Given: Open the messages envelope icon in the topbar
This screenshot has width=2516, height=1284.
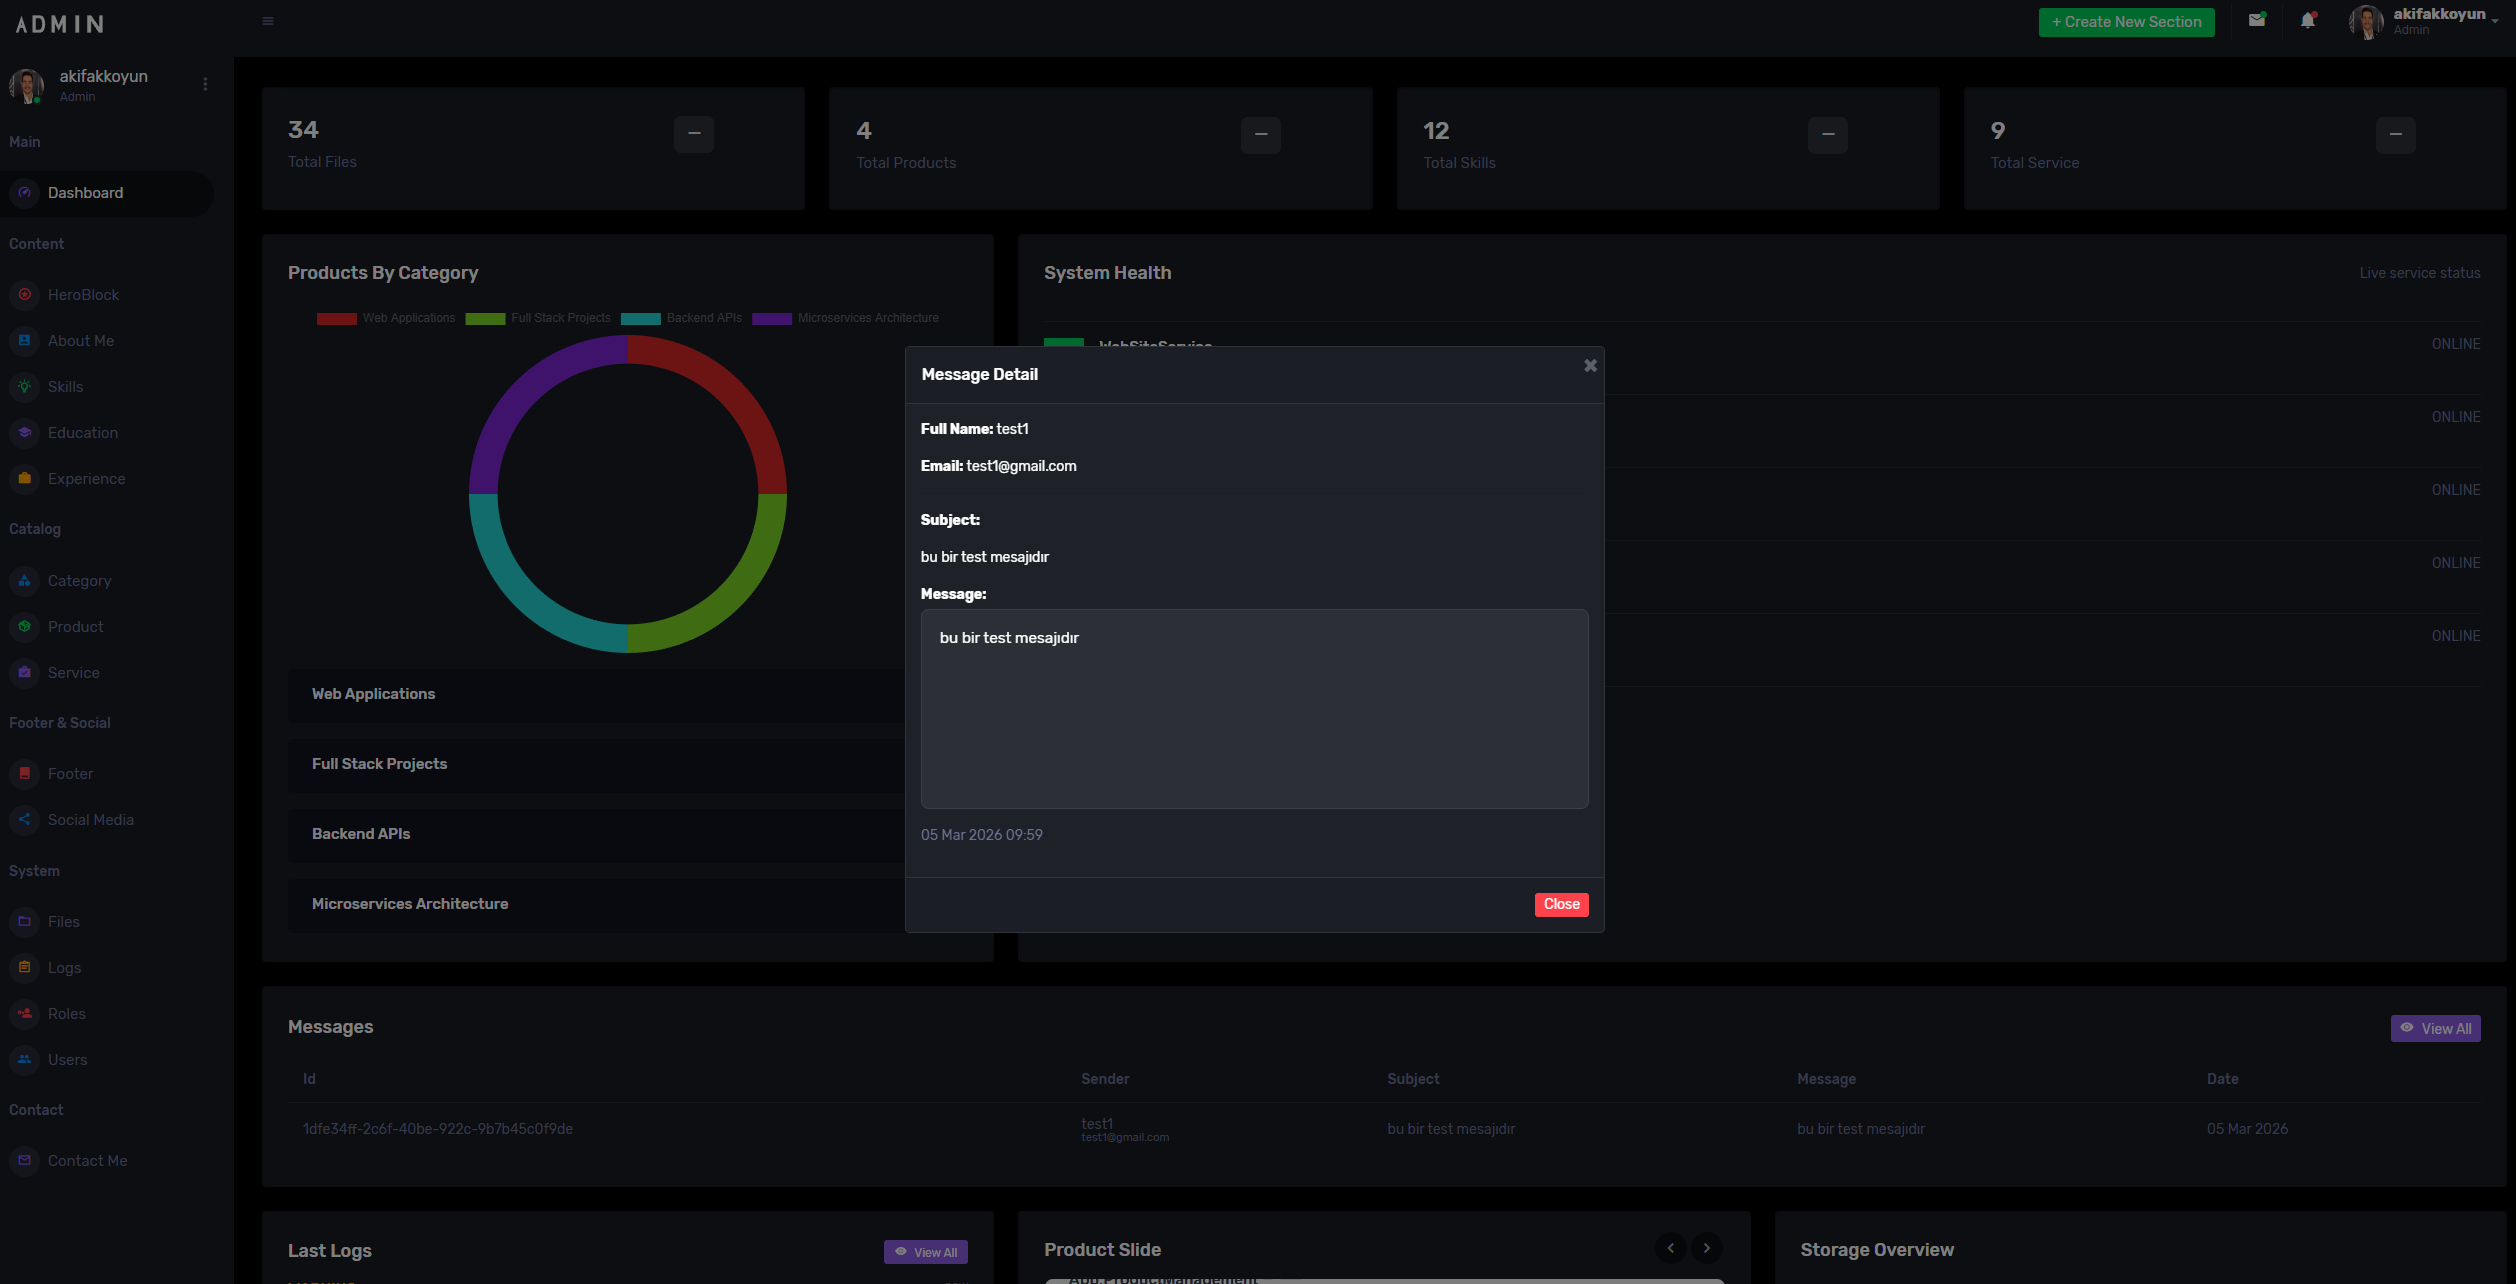Looking at the screenshot, I should pos(2257,20).
